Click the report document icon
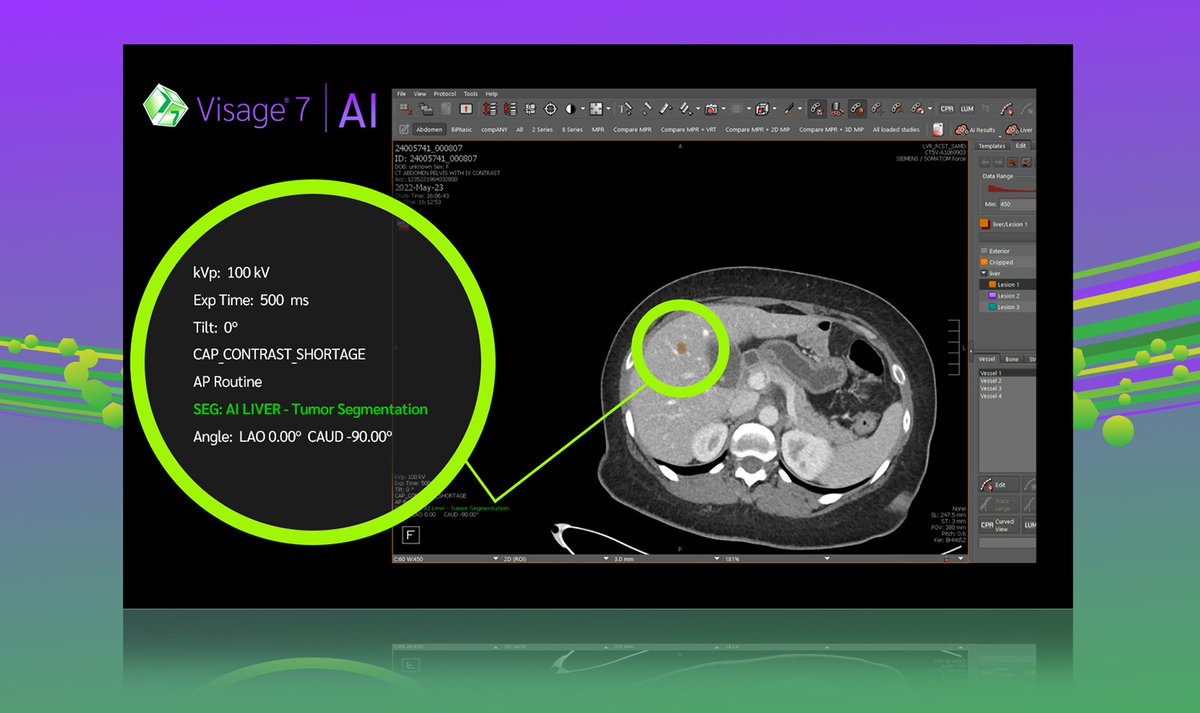This screenshot has width=1200, height=713. coord(938,130)
